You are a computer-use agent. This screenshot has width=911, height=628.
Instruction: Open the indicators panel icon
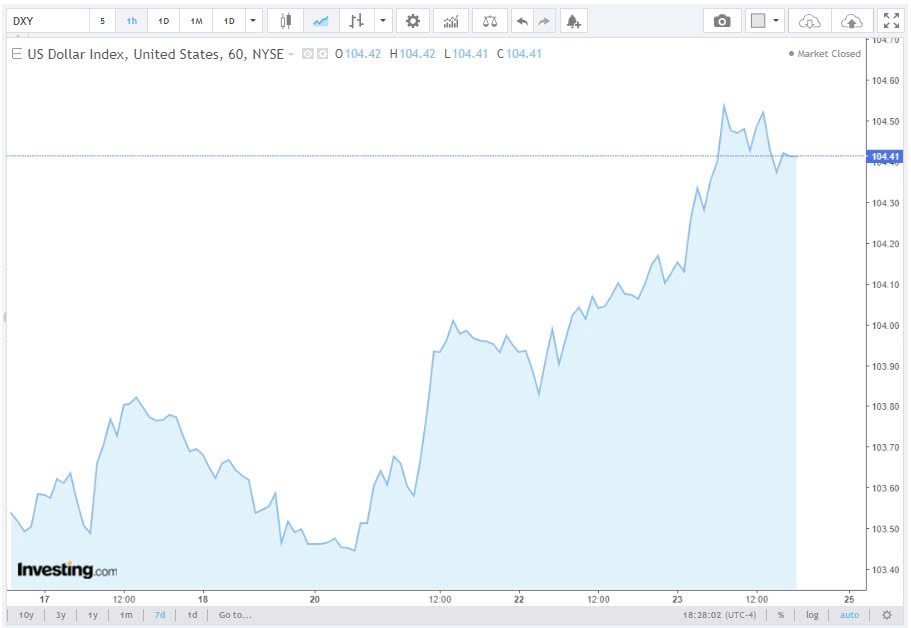(451, 20)
